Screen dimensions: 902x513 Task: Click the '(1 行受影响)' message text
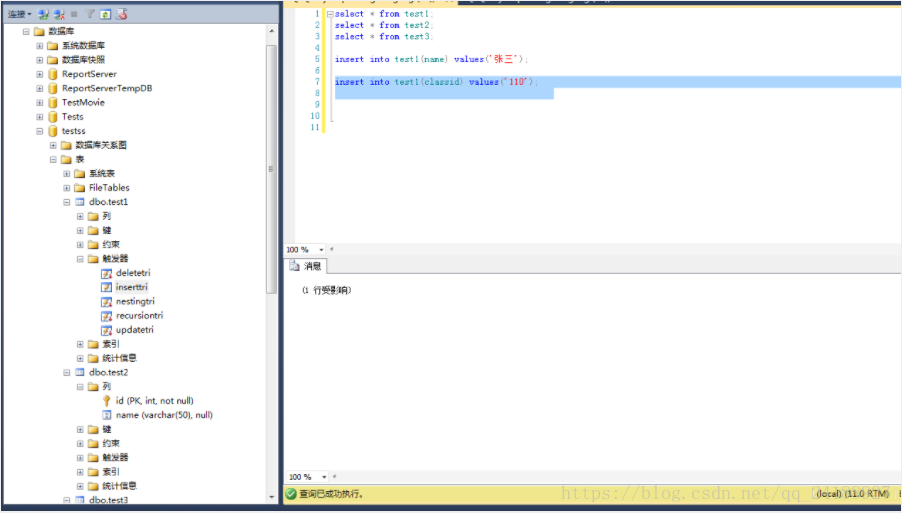tap(327, 291)
